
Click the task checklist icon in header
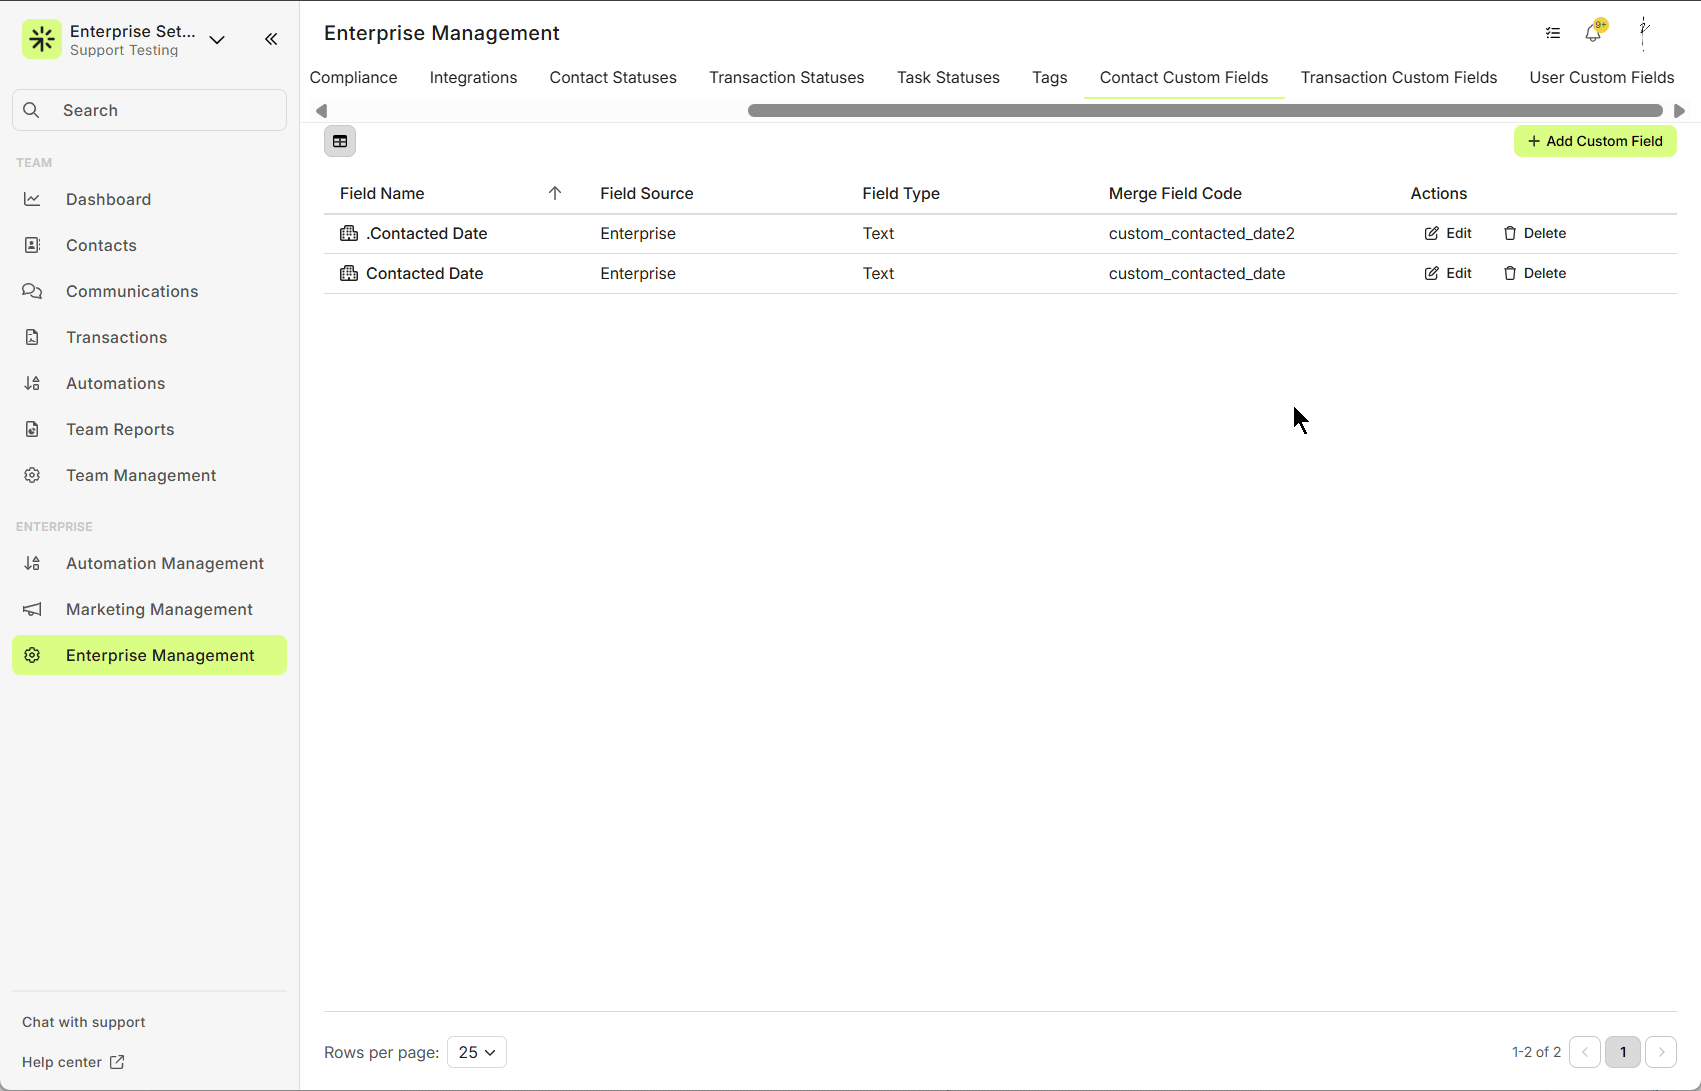pos(1553,33)
